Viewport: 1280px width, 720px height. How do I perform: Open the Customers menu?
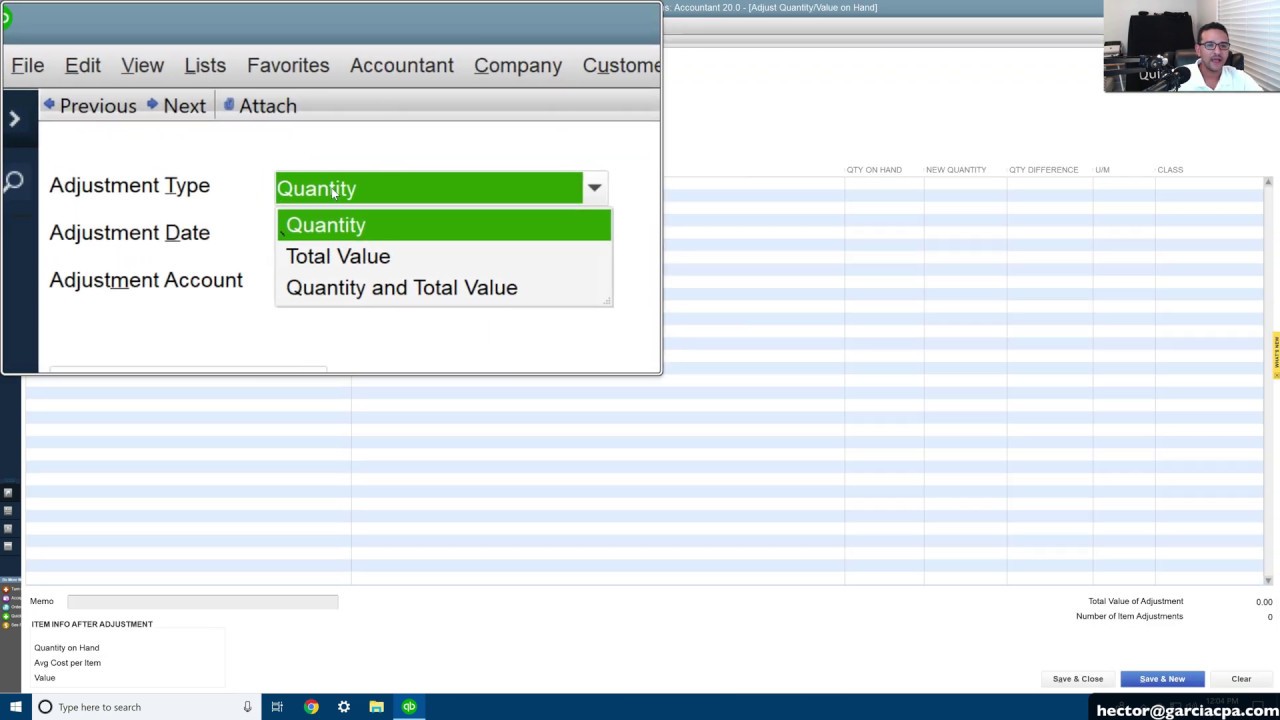pos(621,65)
